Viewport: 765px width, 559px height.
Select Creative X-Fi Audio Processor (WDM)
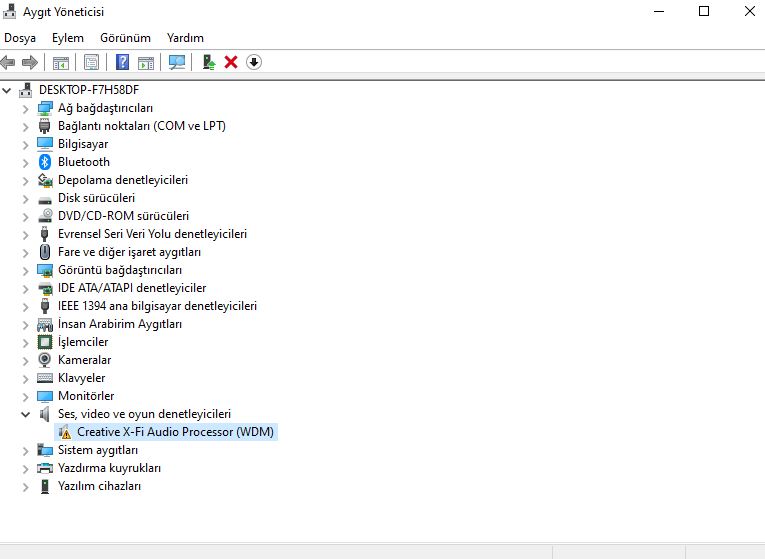[175, 432]
